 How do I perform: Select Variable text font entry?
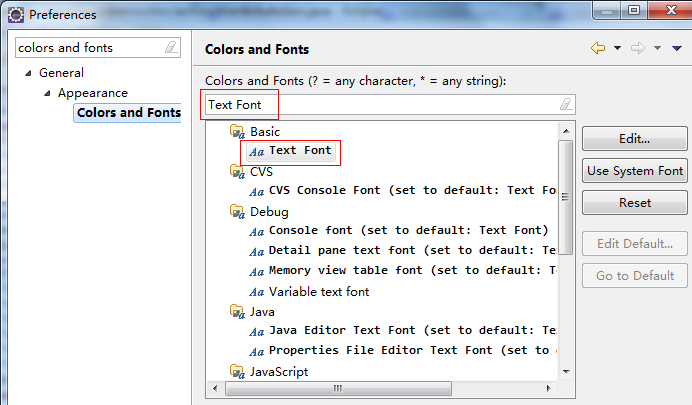318,291
